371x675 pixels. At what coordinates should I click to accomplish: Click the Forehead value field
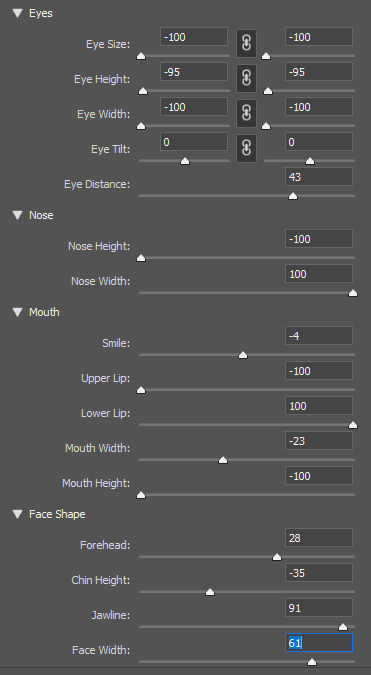[319, 538]
